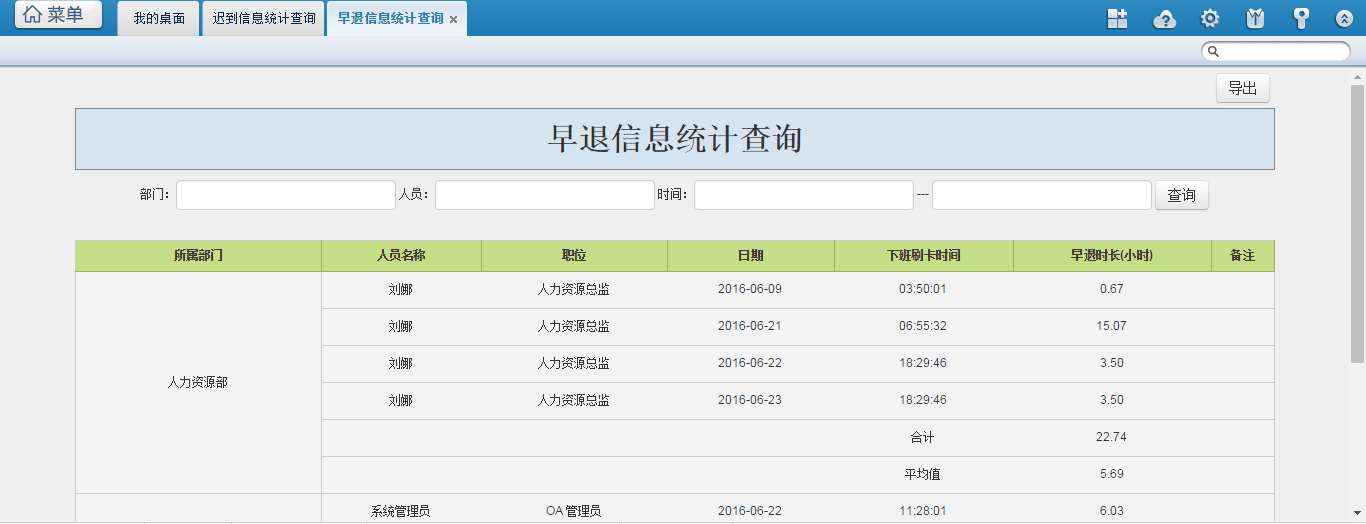Focus the 人员 input field

click(x=545, y=195)
